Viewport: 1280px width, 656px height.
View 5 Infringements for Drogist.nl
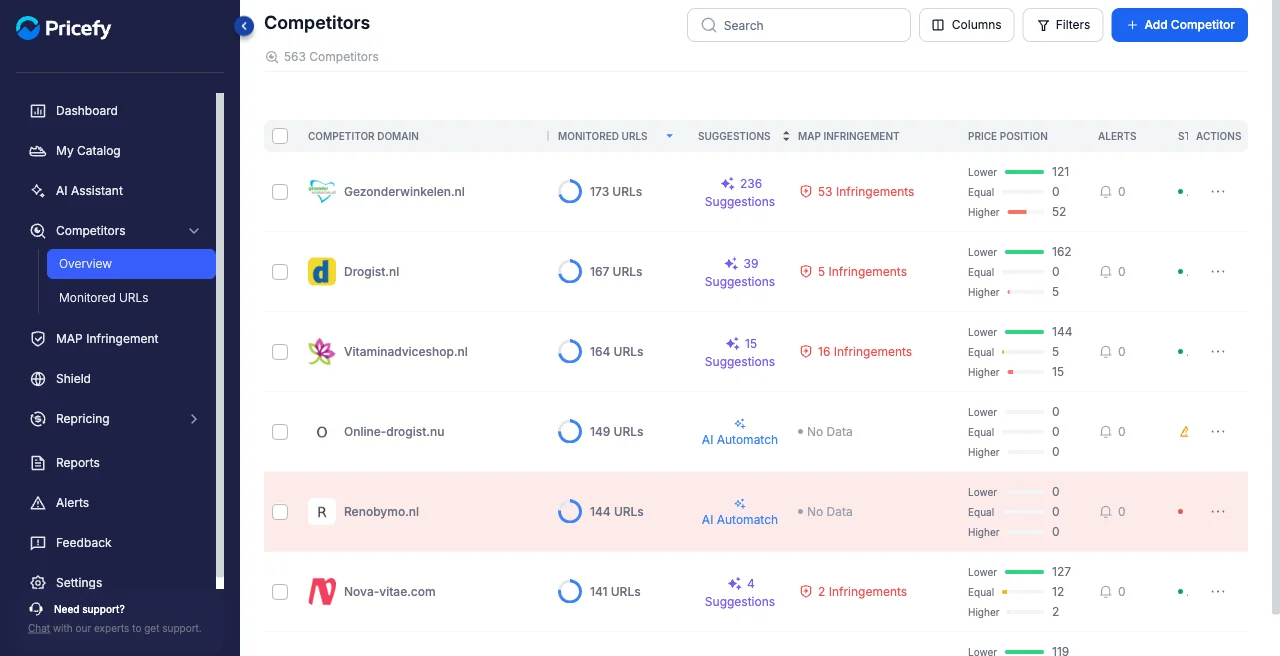(853, 272)
